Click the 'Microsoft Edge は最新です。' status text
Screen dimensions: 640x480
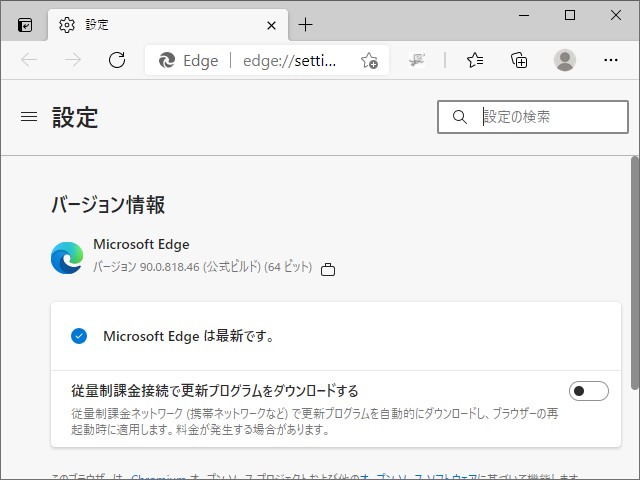[189, 336]
